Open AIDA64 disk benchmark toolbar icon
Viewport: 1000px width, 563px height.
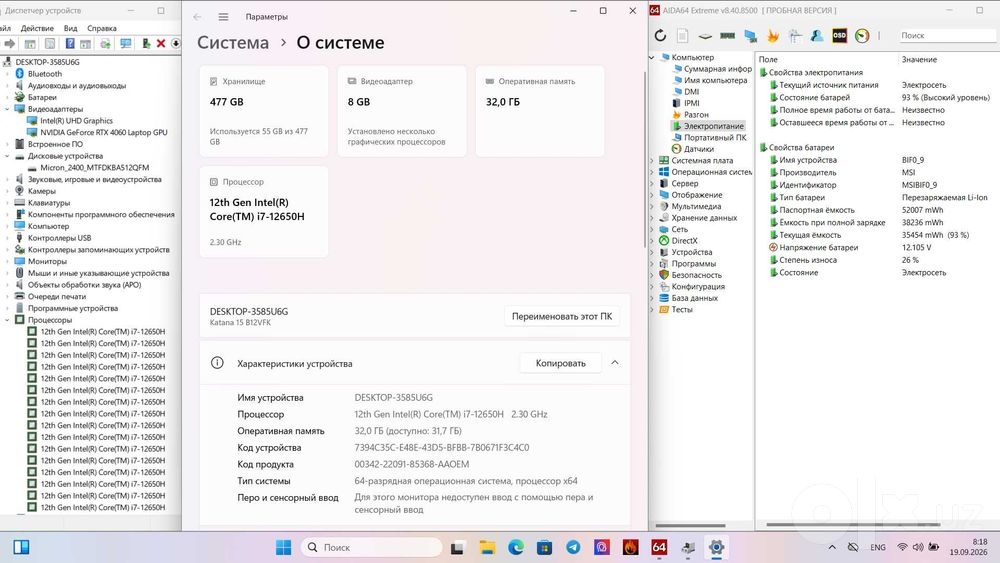(x=705, y=36)
